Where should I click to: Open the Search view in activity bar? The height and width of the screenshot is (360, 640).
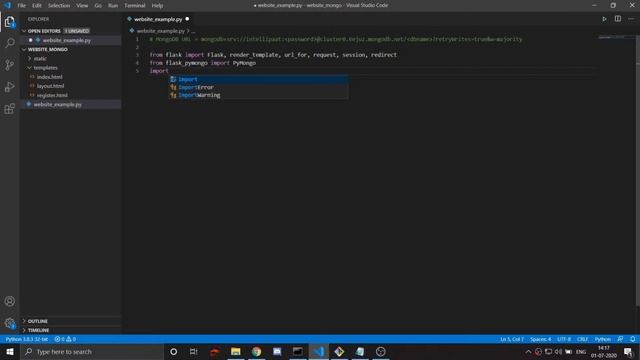tap(9, 43)
